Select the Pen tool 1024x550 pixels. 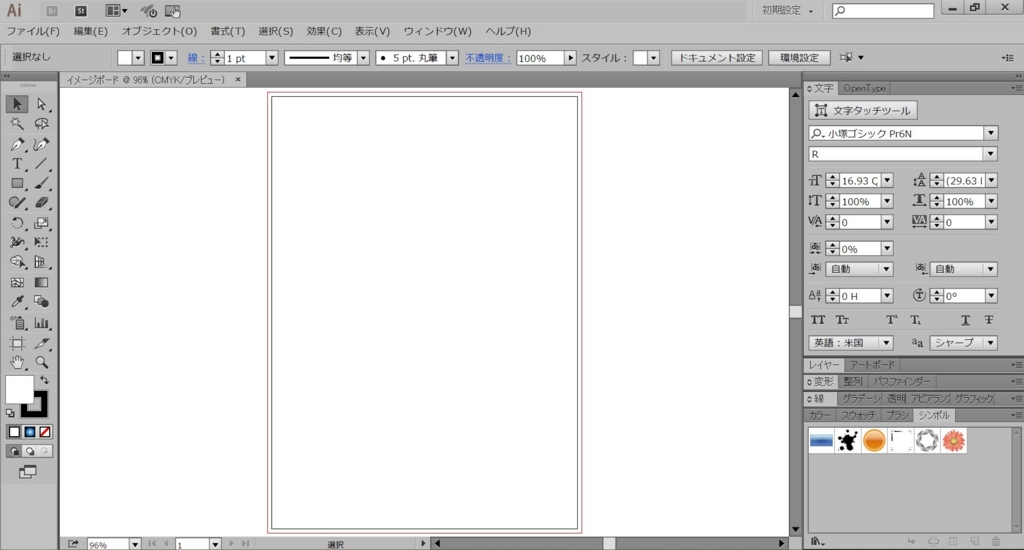coord(17,144)
